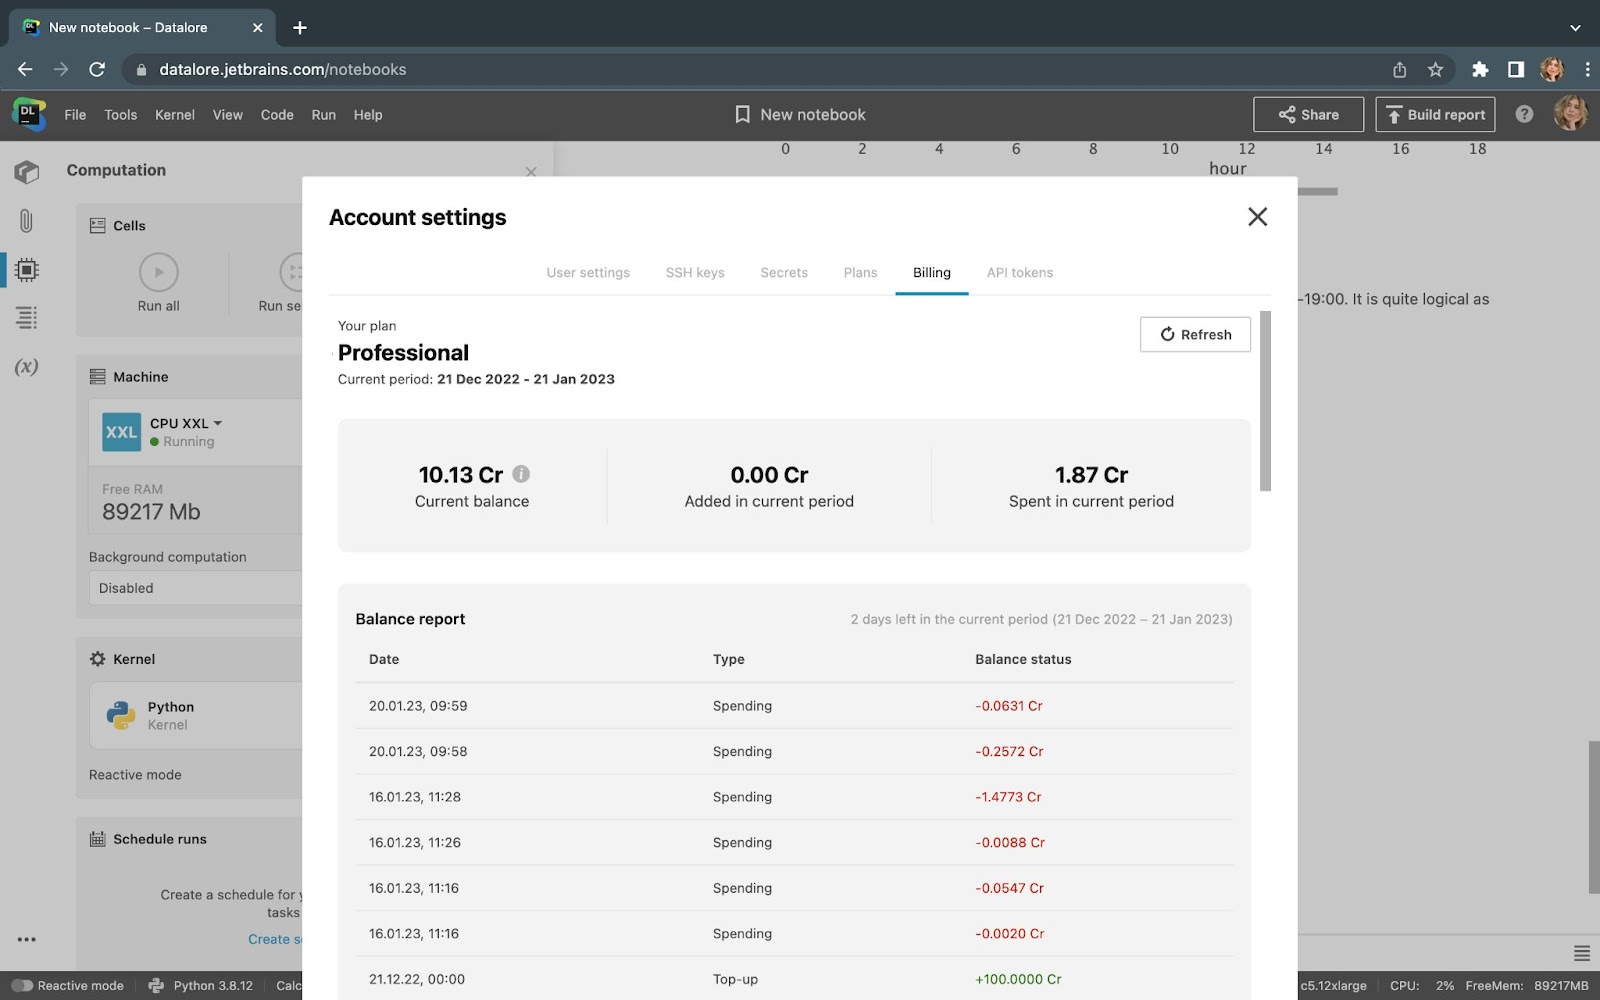This screenshot has height=1000, width=1600.
Task: Switch to the User settings tab
Action: click(x=588, y=273)
